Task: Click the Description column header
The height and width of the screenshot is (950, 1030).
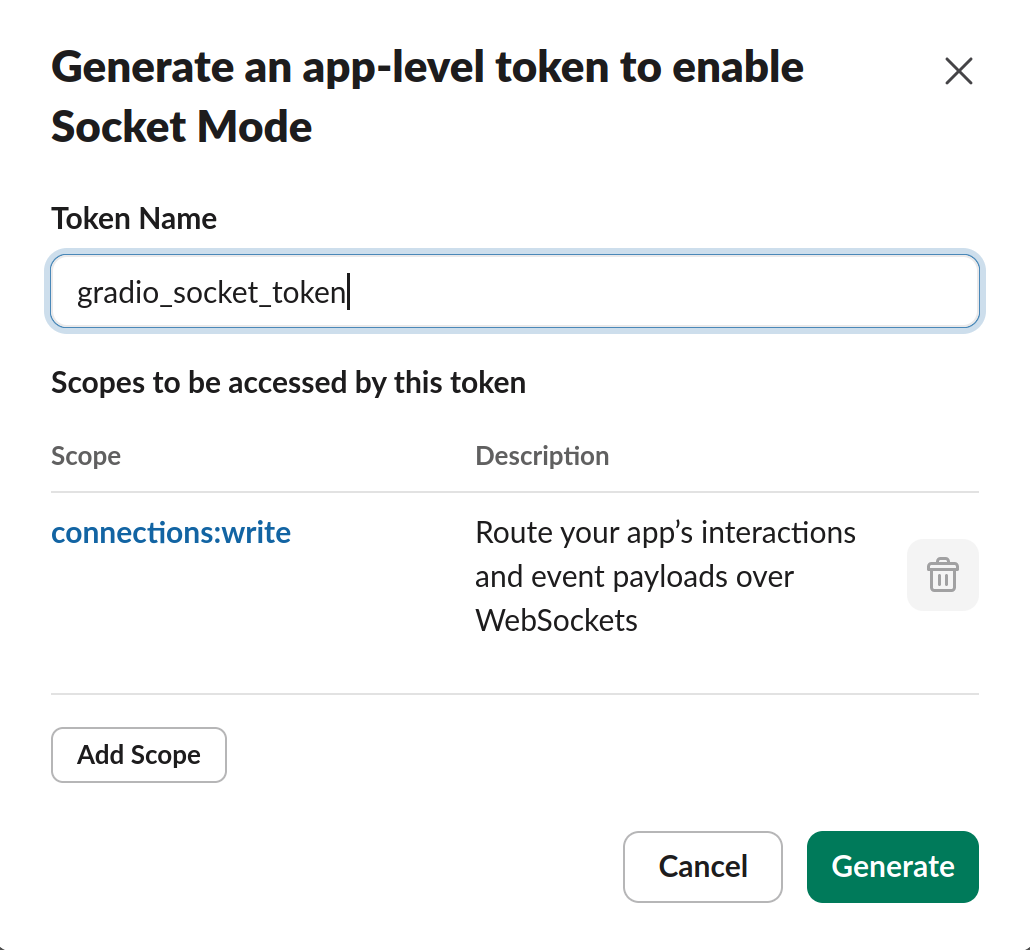Action: 543,456
